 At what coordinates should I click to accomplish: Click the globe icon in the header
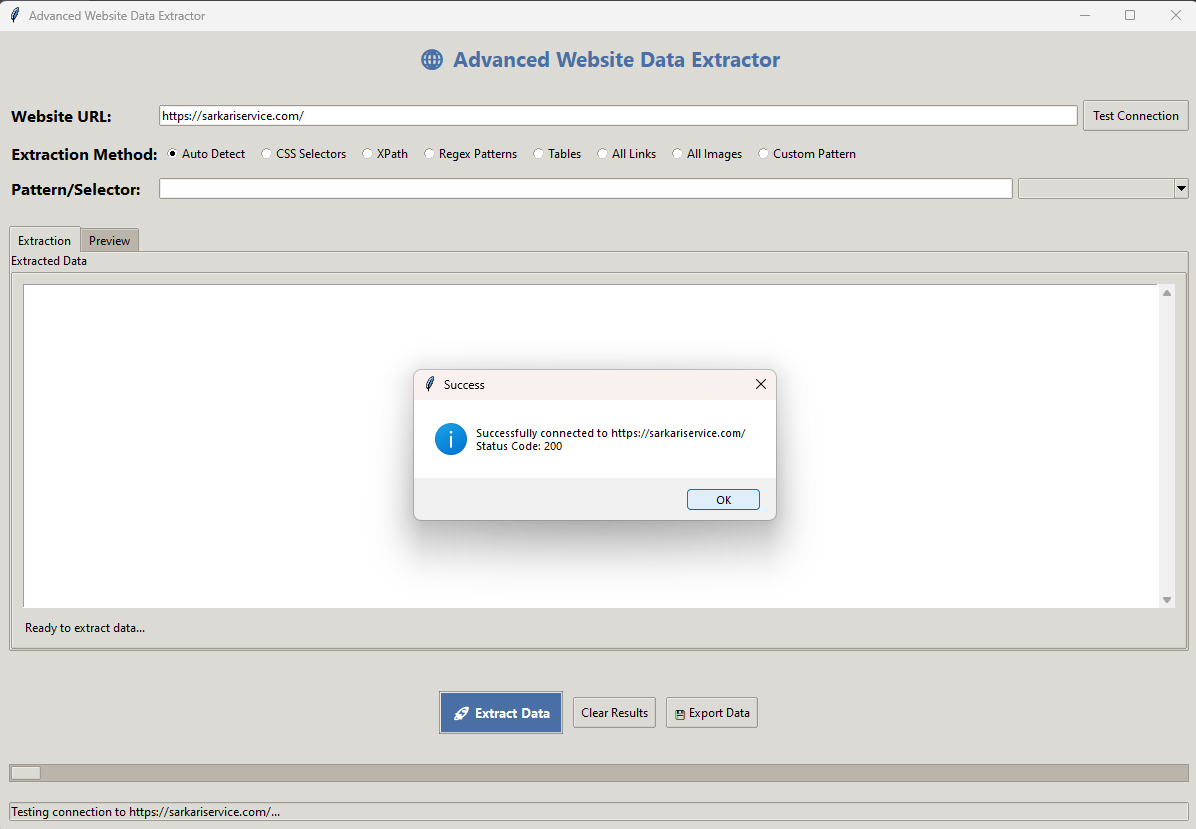point(431,60)
